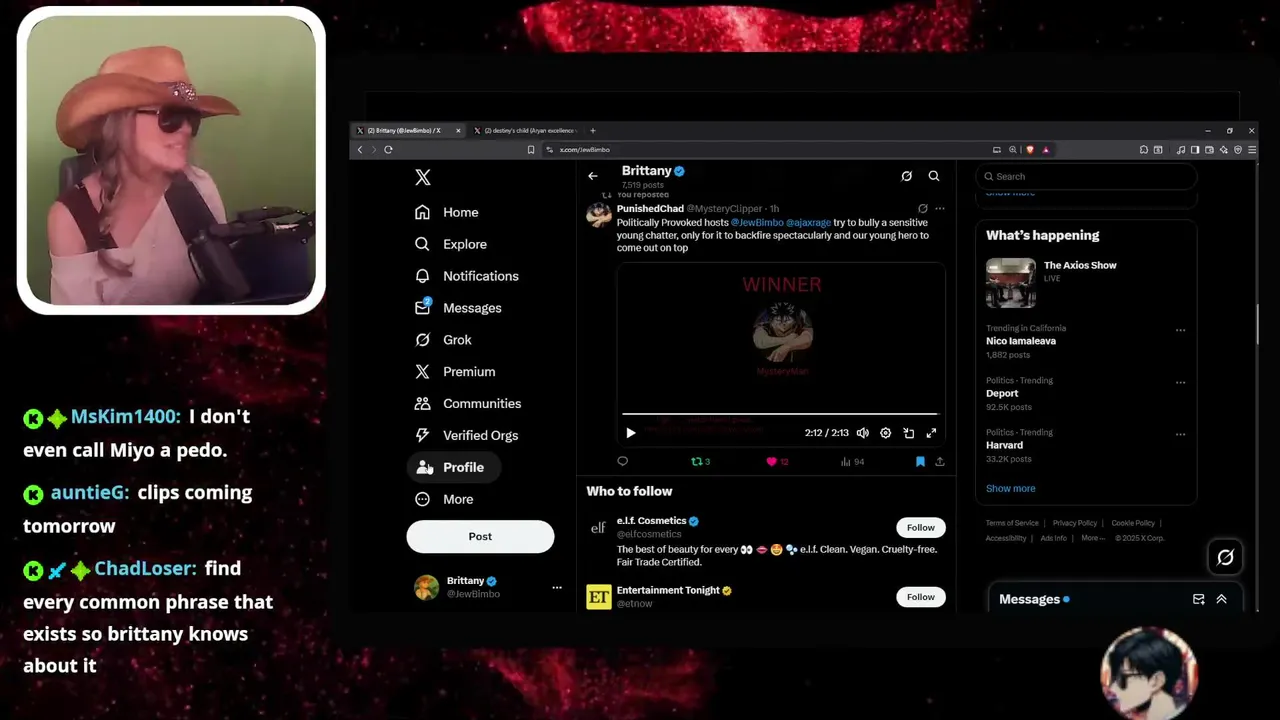Open The Axios Show live item
The image size is (1280, 720).
click(x=1086, y=283)
